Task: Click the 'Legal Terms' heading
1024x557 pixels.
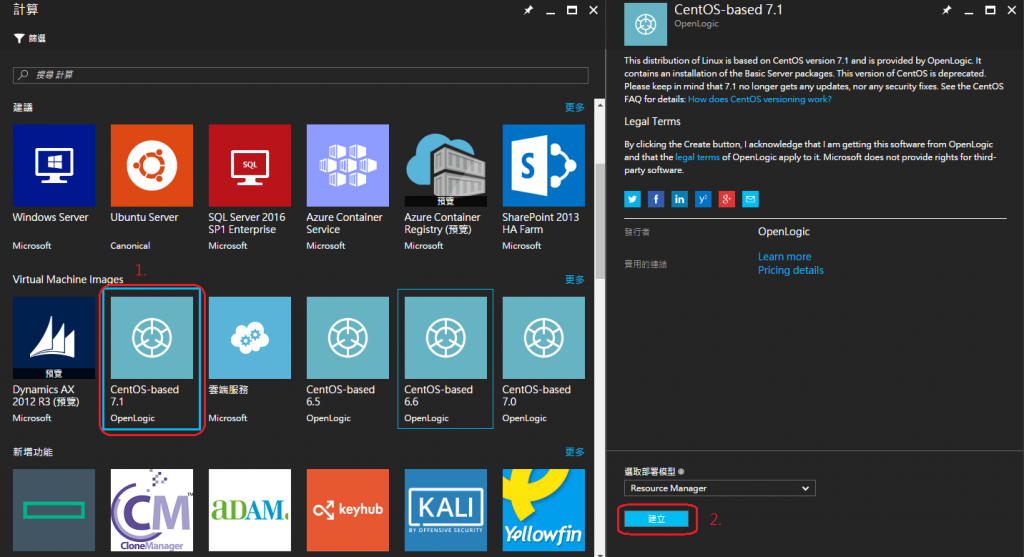Action: pyautogui.click(x=652, y=121)
